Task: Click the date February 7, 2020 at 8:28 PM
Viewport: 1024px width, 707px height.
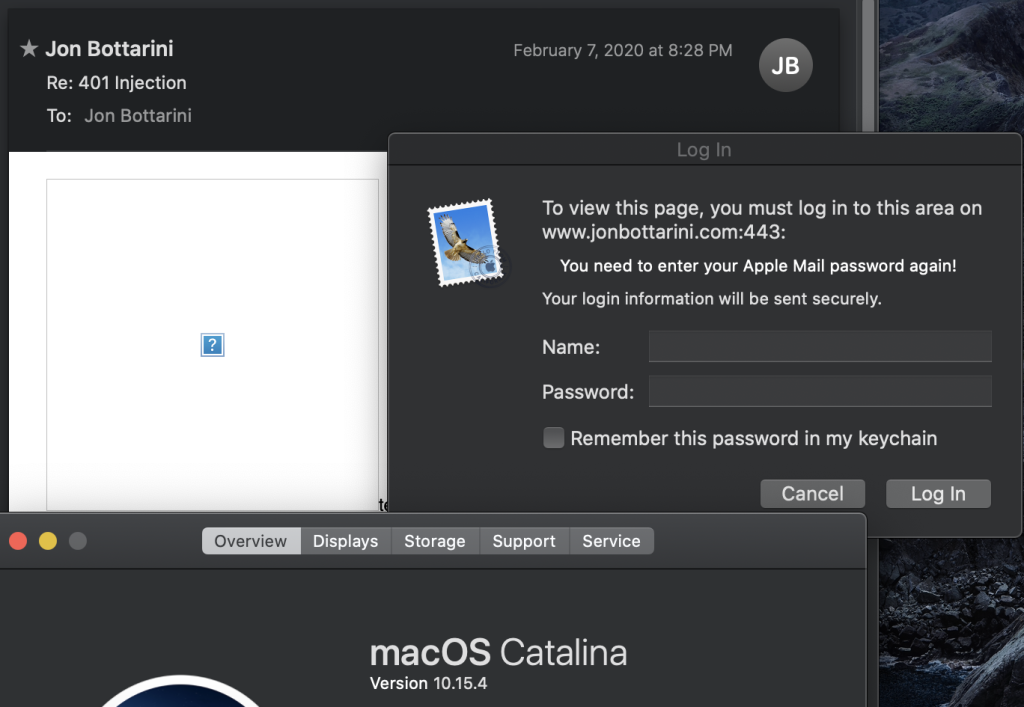Action: click(x=622, y=50)
